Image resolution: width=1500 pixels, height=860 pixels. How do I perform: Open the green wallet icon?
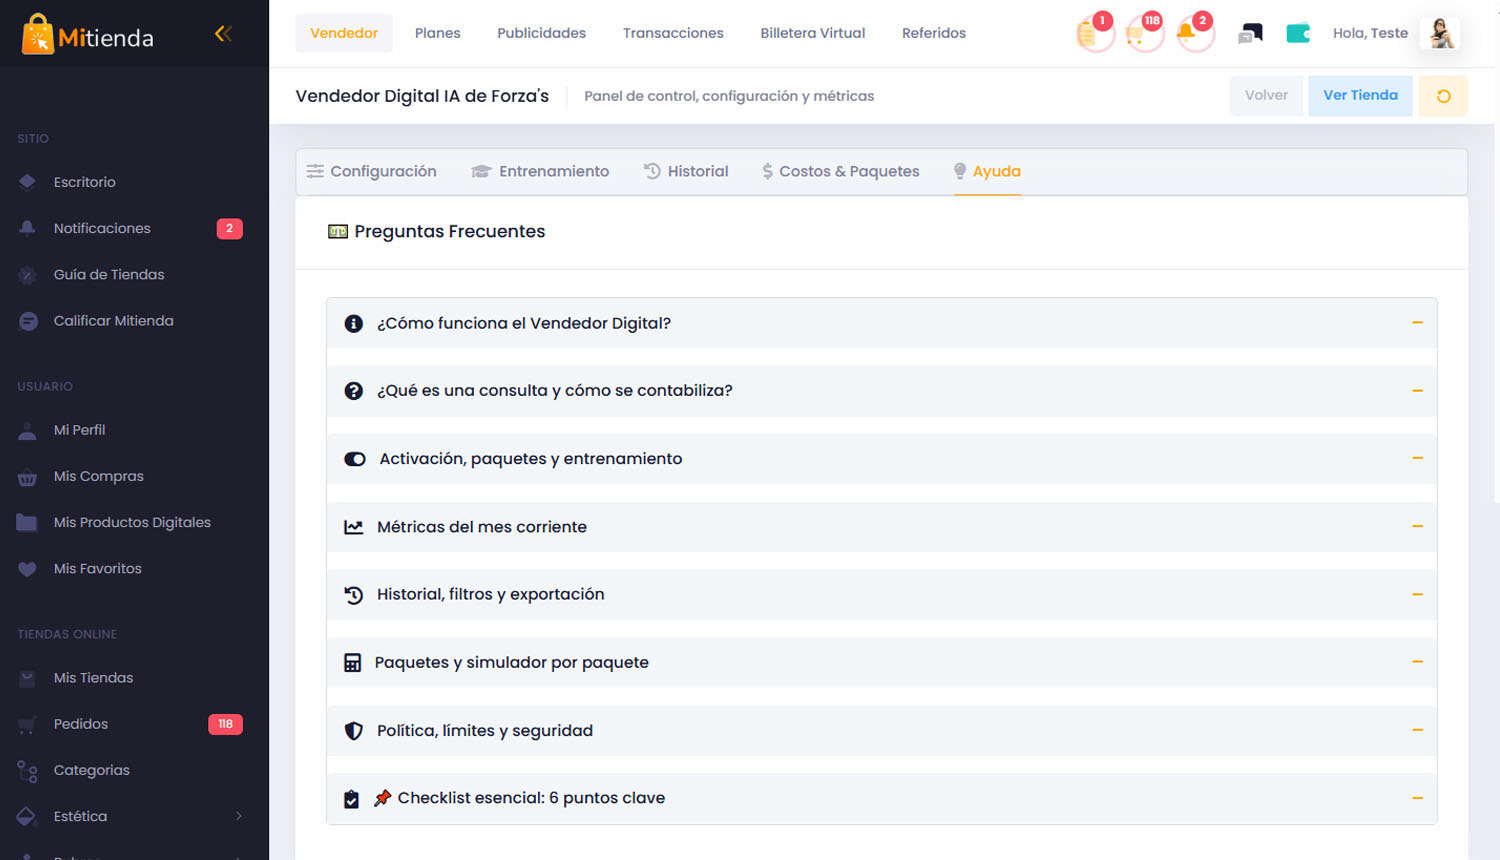1297,34
